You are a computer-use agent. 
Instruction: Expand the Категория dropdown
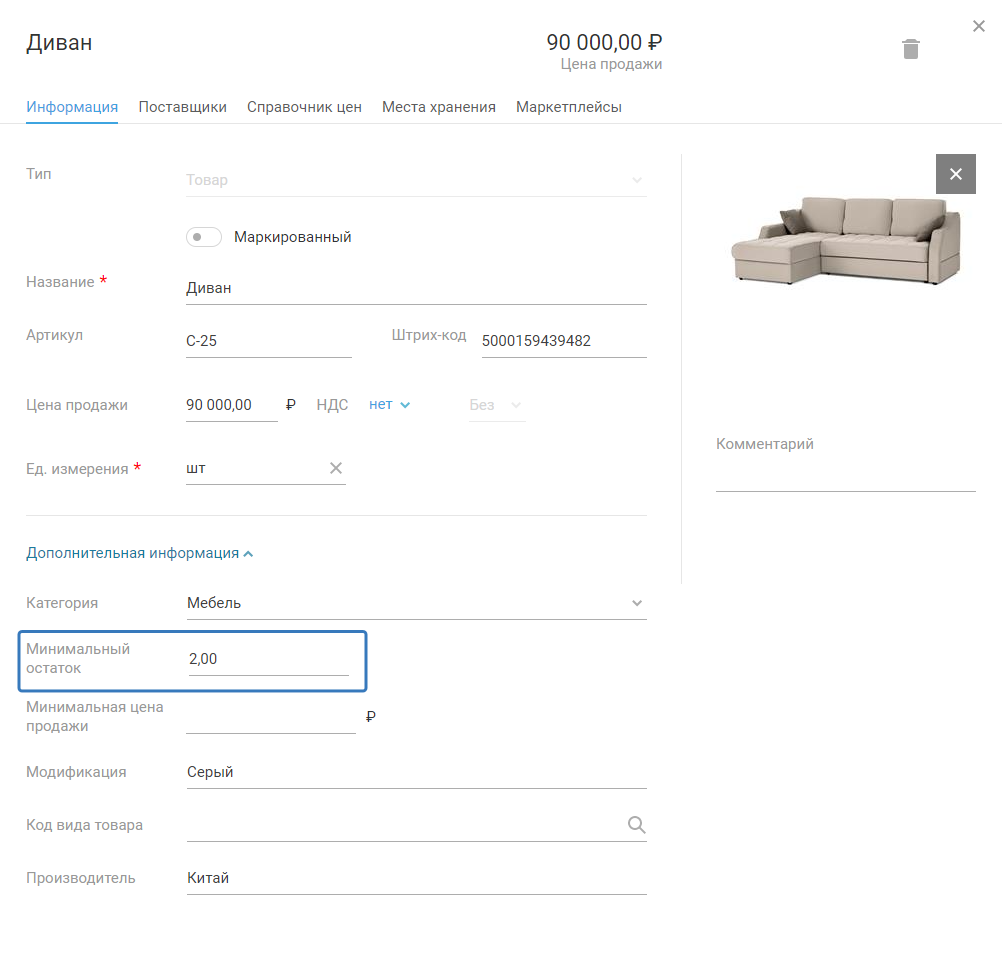point(636,603)
